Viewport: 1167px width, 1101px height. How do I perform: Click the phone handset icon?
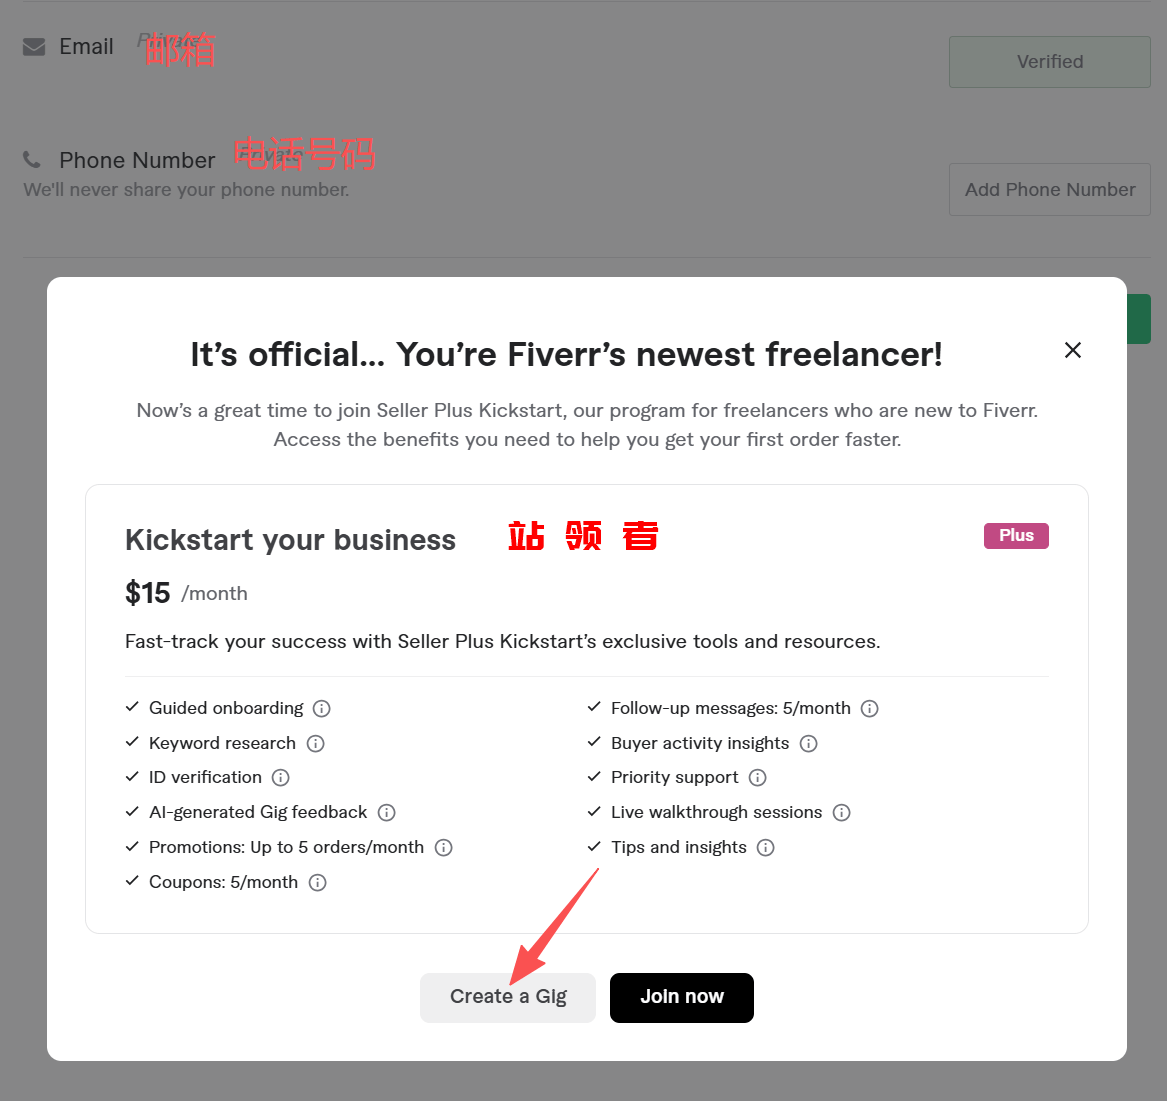33,160
